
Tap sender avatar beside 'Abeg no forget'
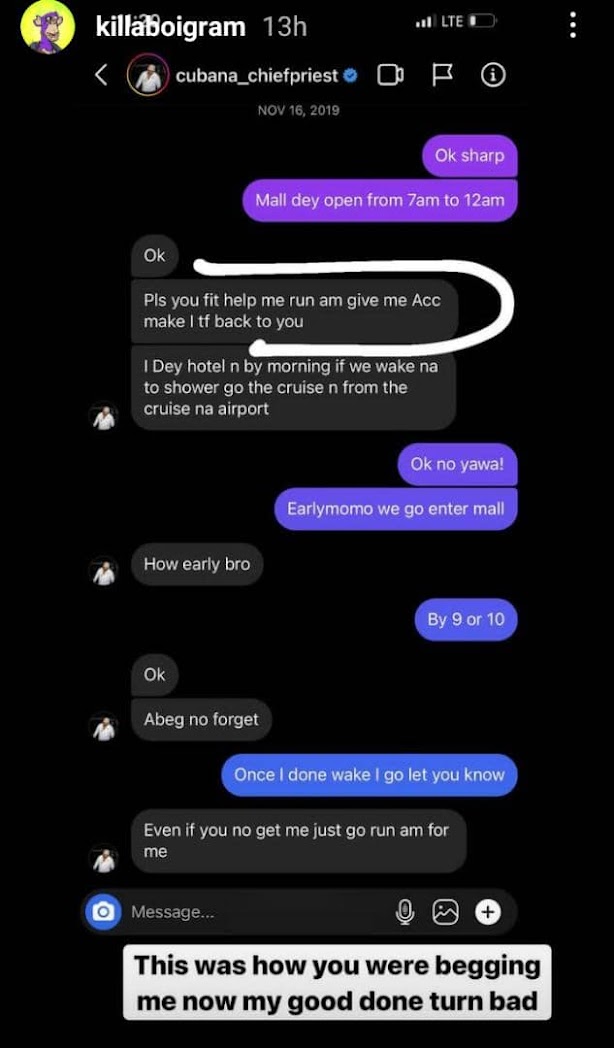(104, 726)
